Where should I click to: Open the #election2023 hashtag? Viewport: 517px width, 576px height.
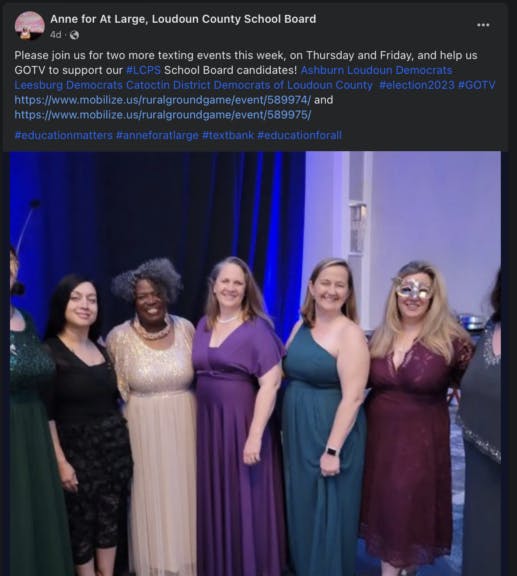(417, 85)
